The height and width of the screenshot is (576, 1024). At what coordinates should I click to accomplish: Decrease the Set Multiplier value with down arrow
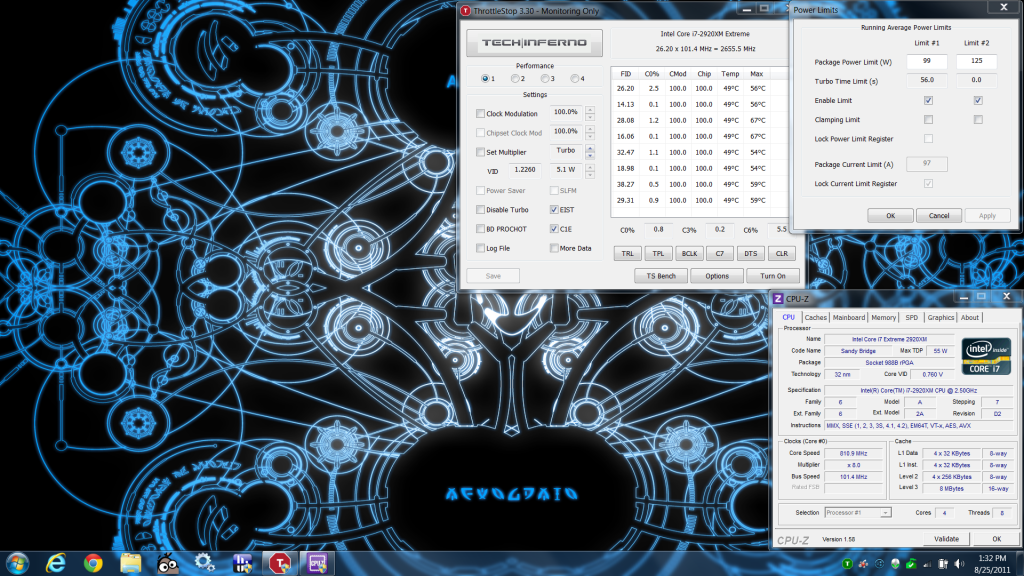(590, 156)
